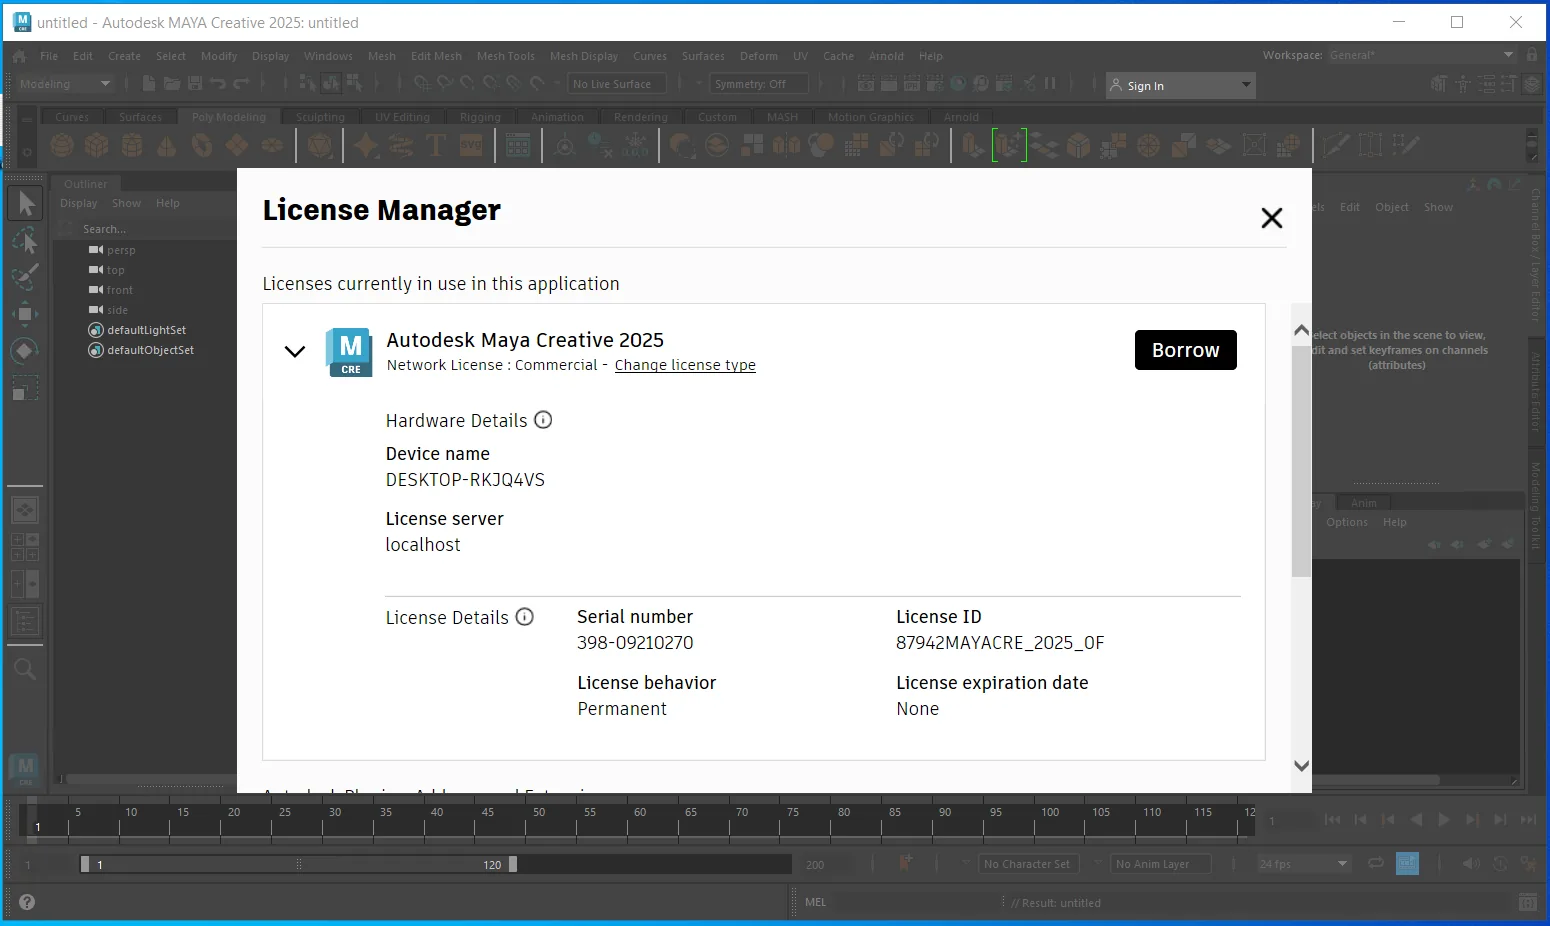1550x926 pixels.
Task: Play forward in the timeline
Action: coord(1443,819)
